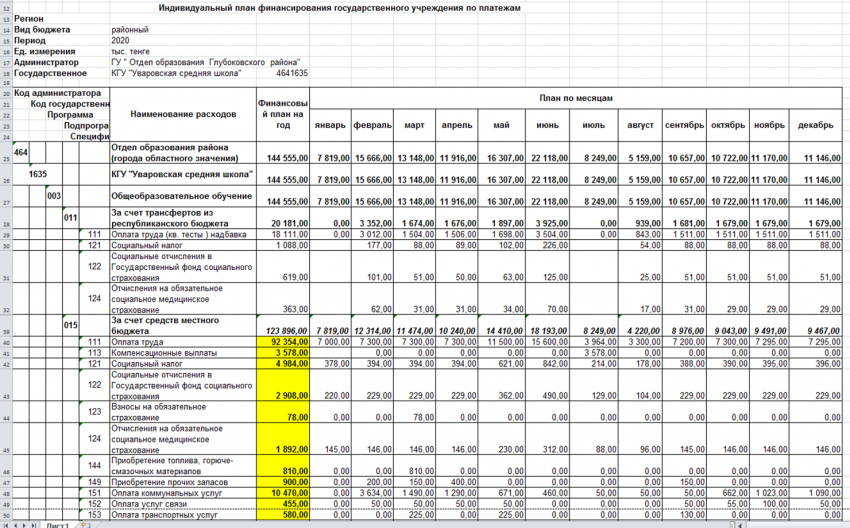Click the 'июнь' month header
The height and width of the screenshot is (528, 850).
click(548, 125)
